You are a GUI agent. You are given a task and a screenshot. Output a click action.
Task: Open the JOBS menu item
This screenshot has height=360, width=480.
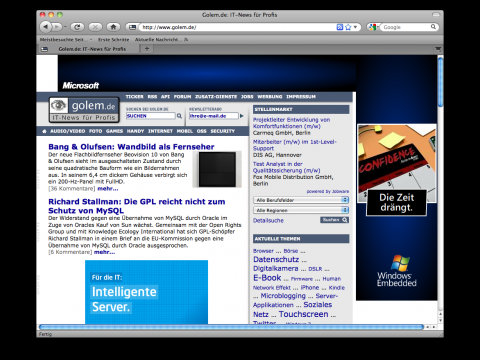(247, 97)
